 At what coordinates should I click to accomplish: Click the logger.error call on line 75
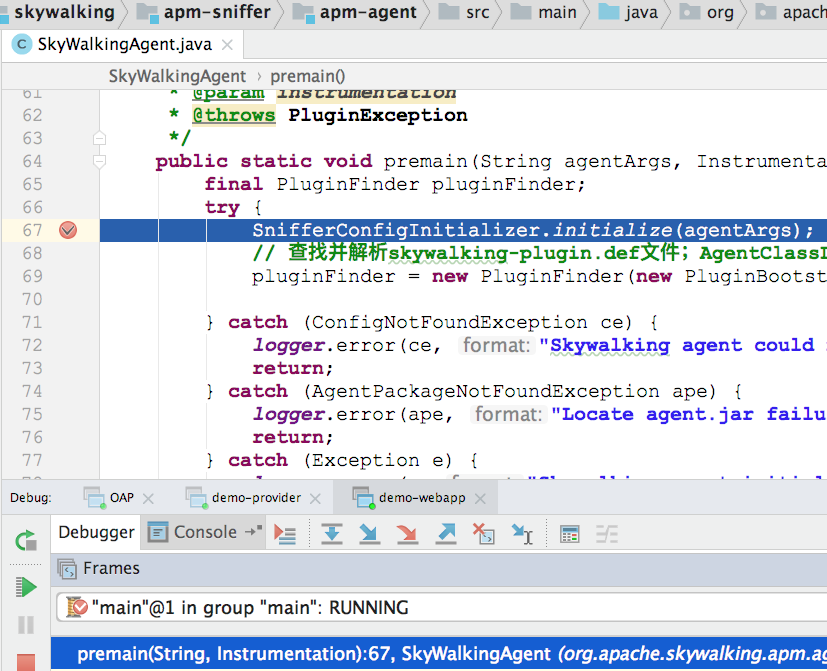coord(539,415)
